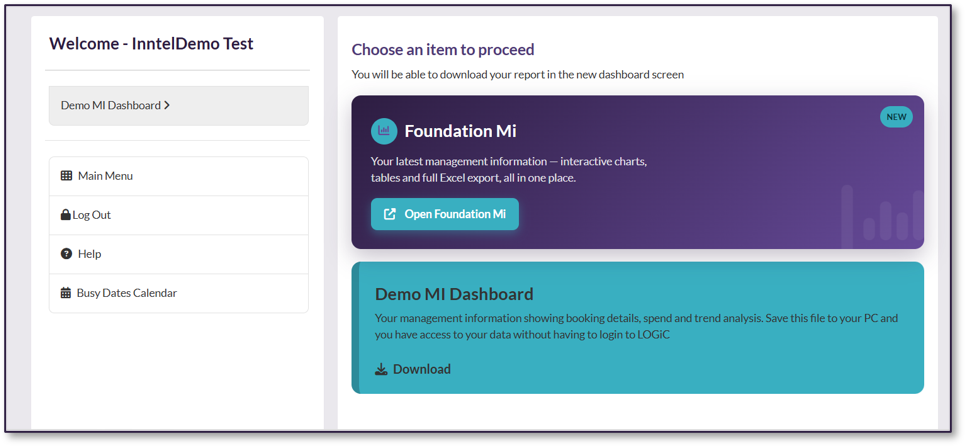The image size is (965, 446).
Task: Open the Help sidebar entry
Action: [x=178, y=254]
